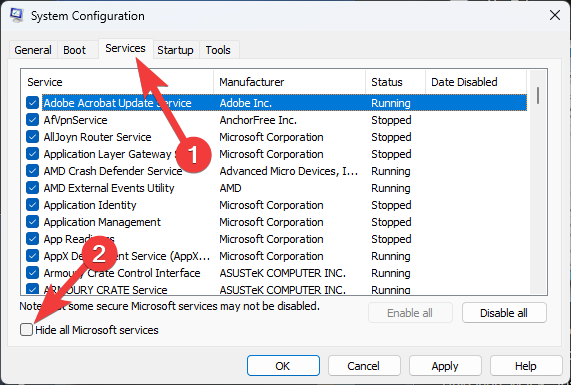Close the System Configuration window

click(555, 15)
